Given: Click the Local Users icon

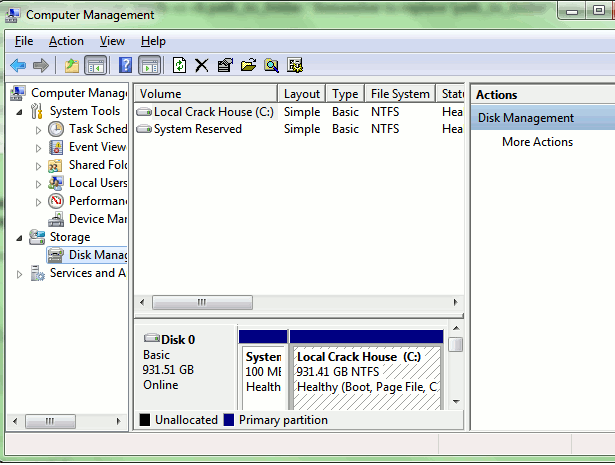Looking at the screenshot, I should [x=55, y=183].
